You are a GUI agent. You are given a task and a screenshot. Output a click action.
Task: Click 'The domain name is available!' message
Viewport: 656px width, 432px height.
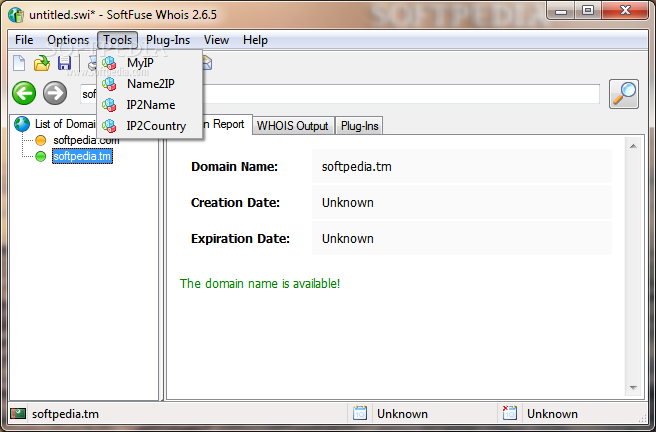[260, 284]
